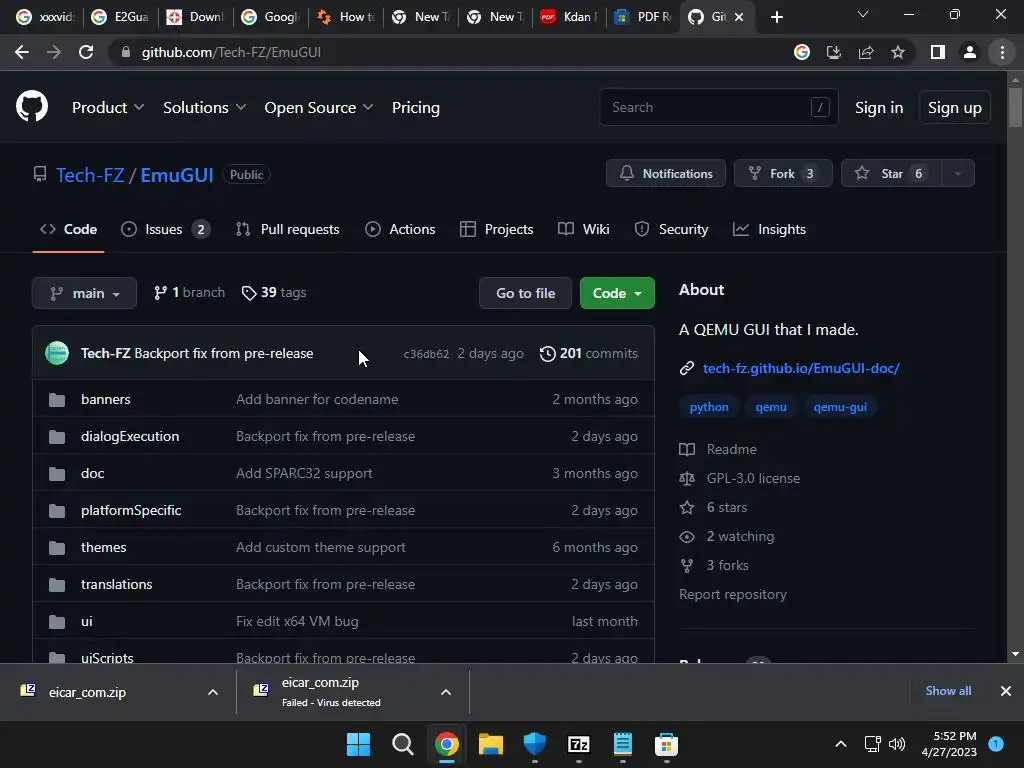Viewport: 1024px width, 768px height.
Task: Open Windows taskbar search
Action: coord(402,744)
